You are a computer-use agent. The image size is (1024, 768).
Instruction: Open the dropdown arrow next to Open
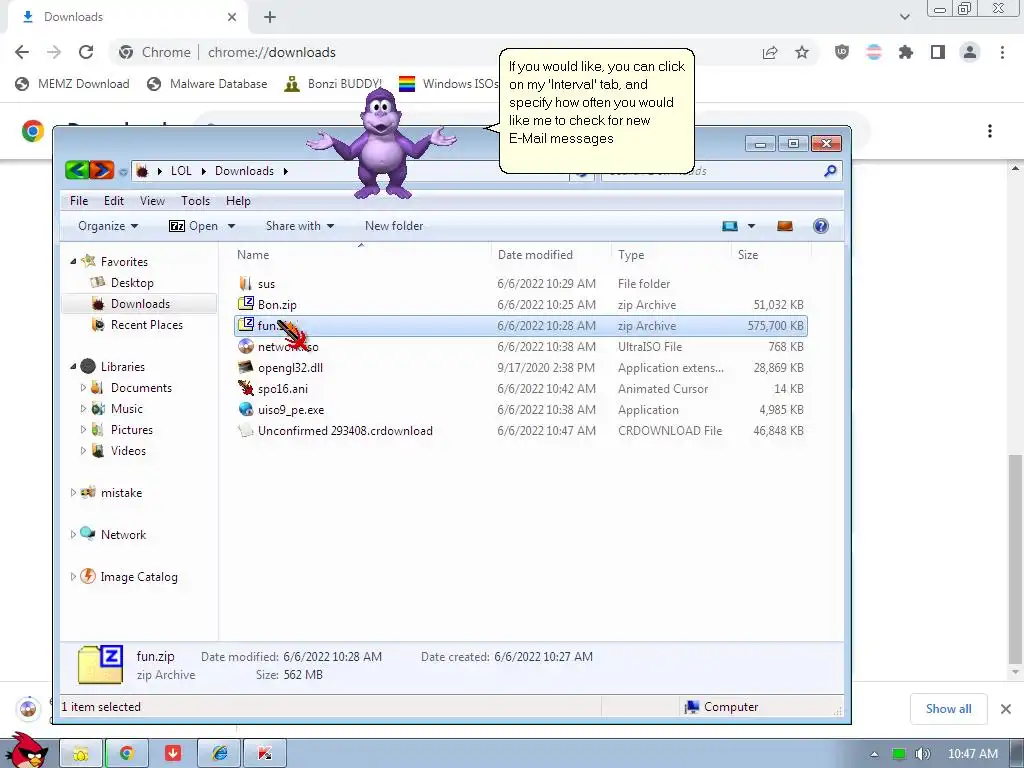231,226
